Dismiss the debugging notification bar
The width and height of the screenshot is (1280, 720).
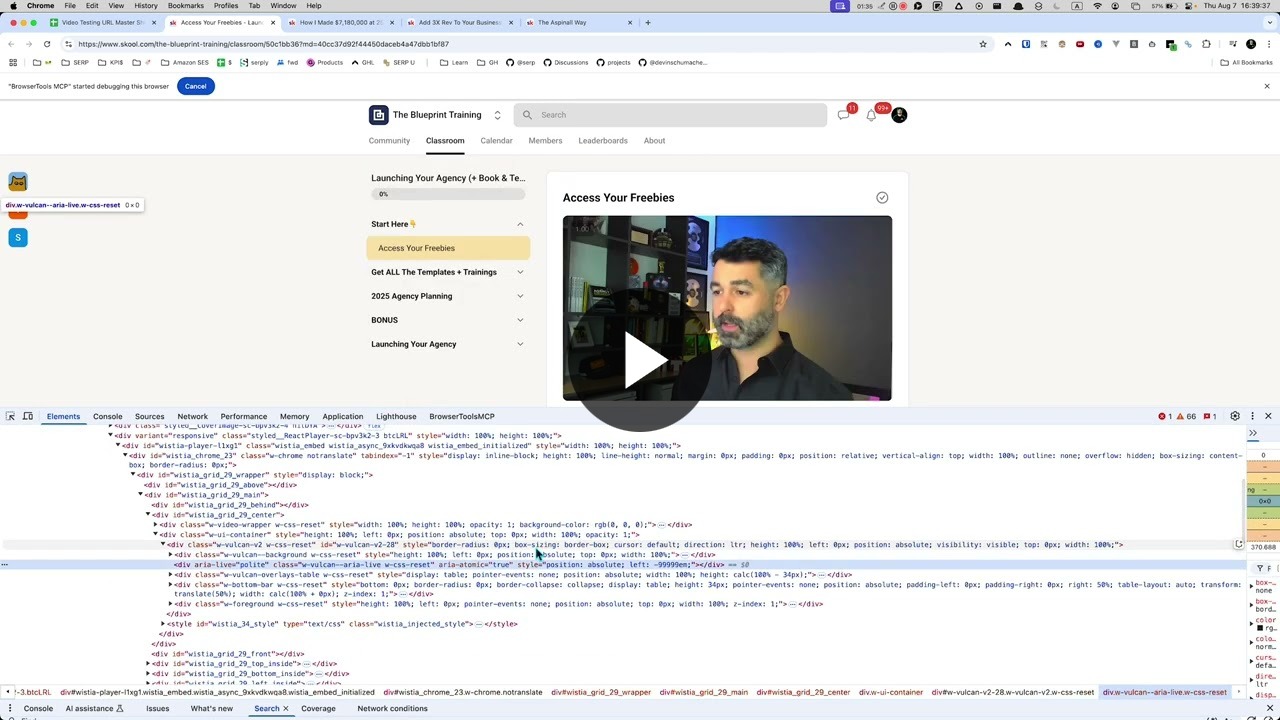[1266, 86]
